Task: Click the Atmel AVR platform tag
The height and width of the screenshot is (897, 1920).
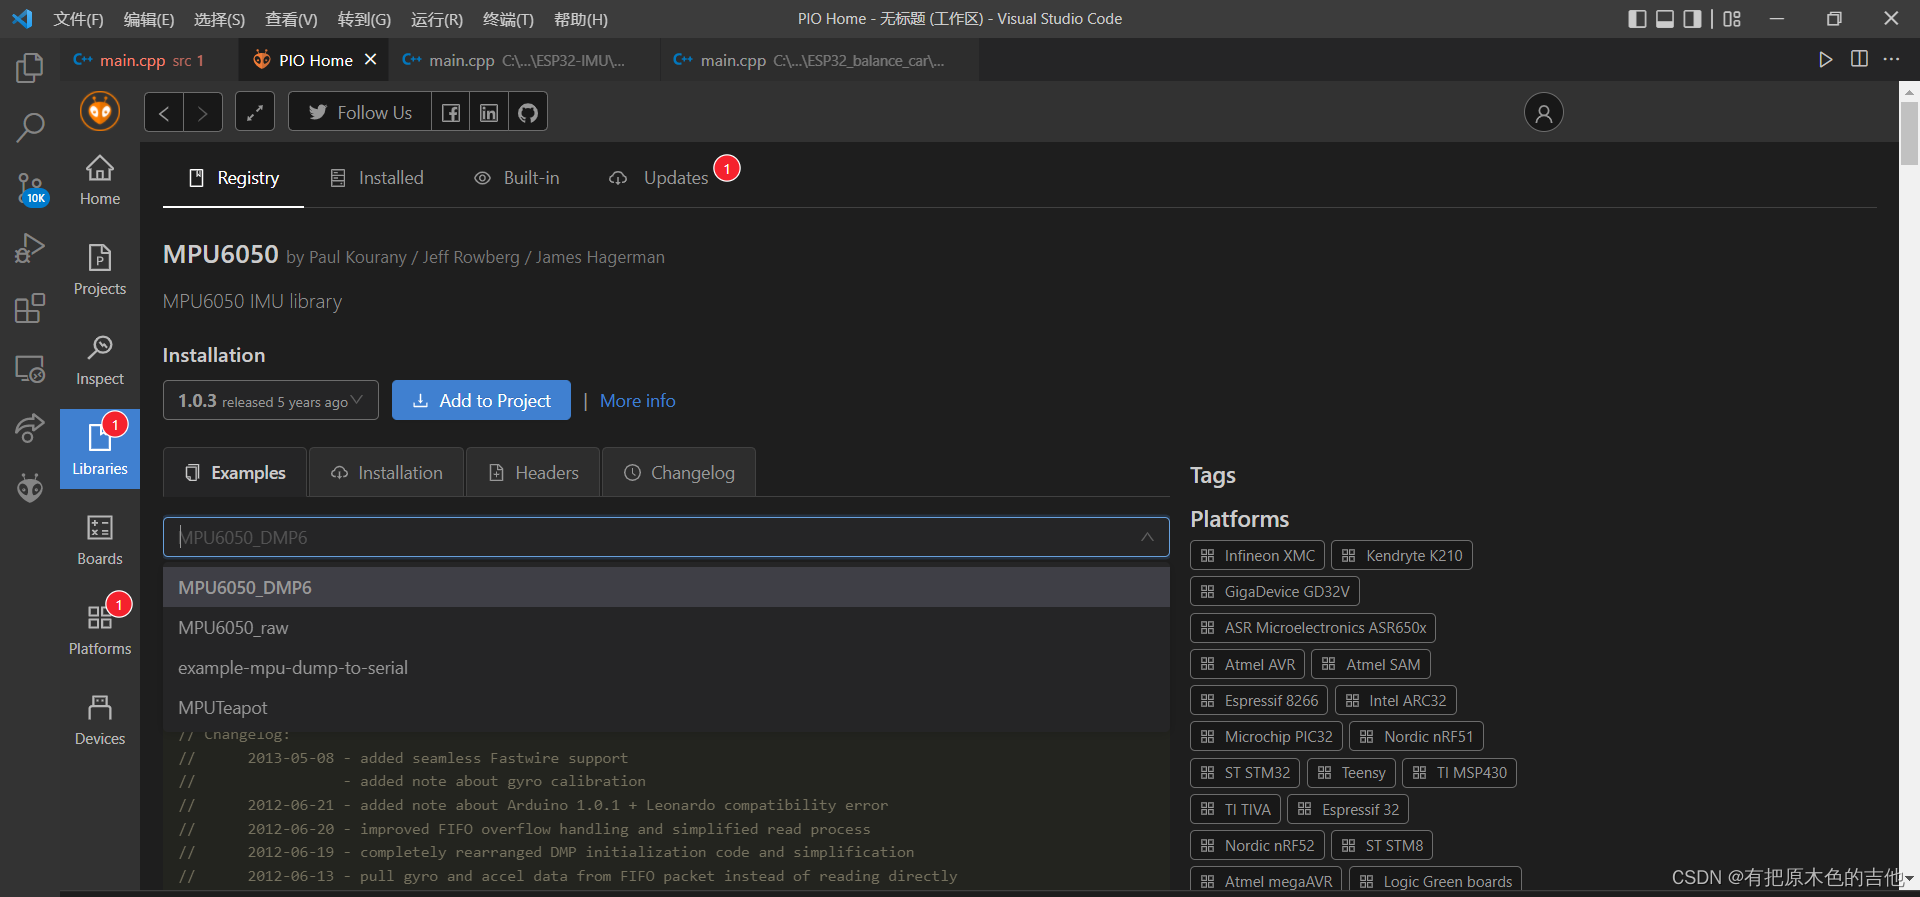Action: [1247, 664]
